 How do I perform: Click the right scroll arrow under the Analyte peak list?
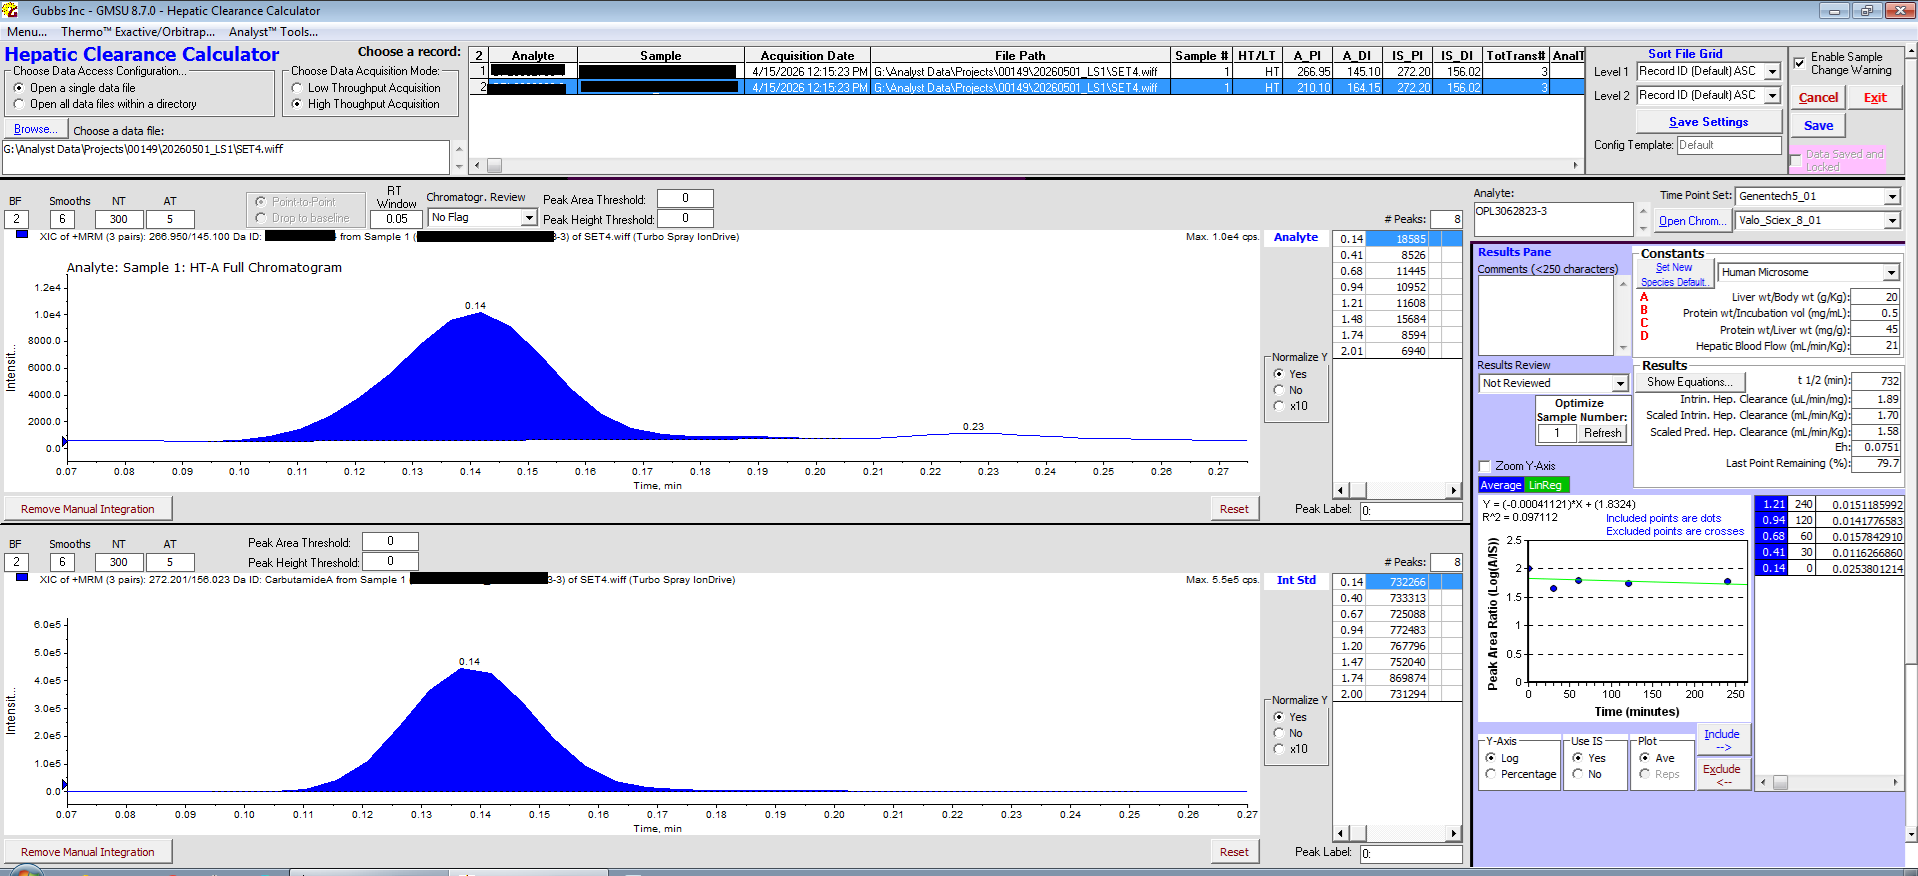coord(1454,490)
